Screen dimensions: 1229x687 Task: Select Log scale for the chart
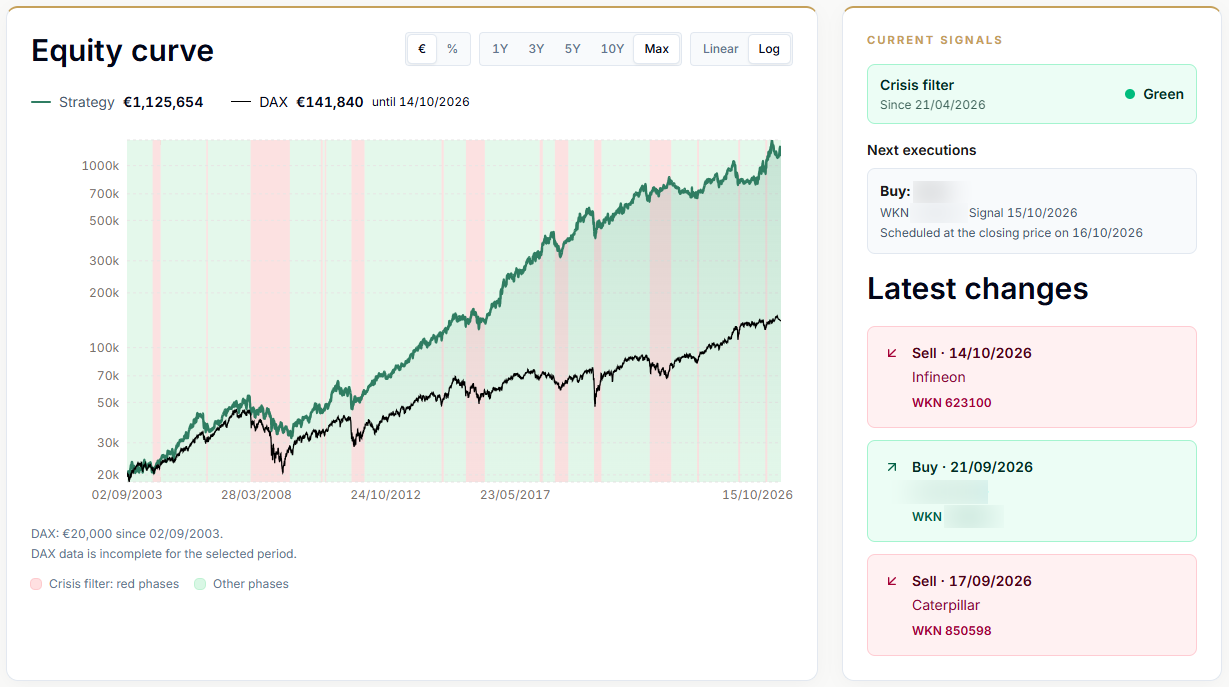coord(769,49)
